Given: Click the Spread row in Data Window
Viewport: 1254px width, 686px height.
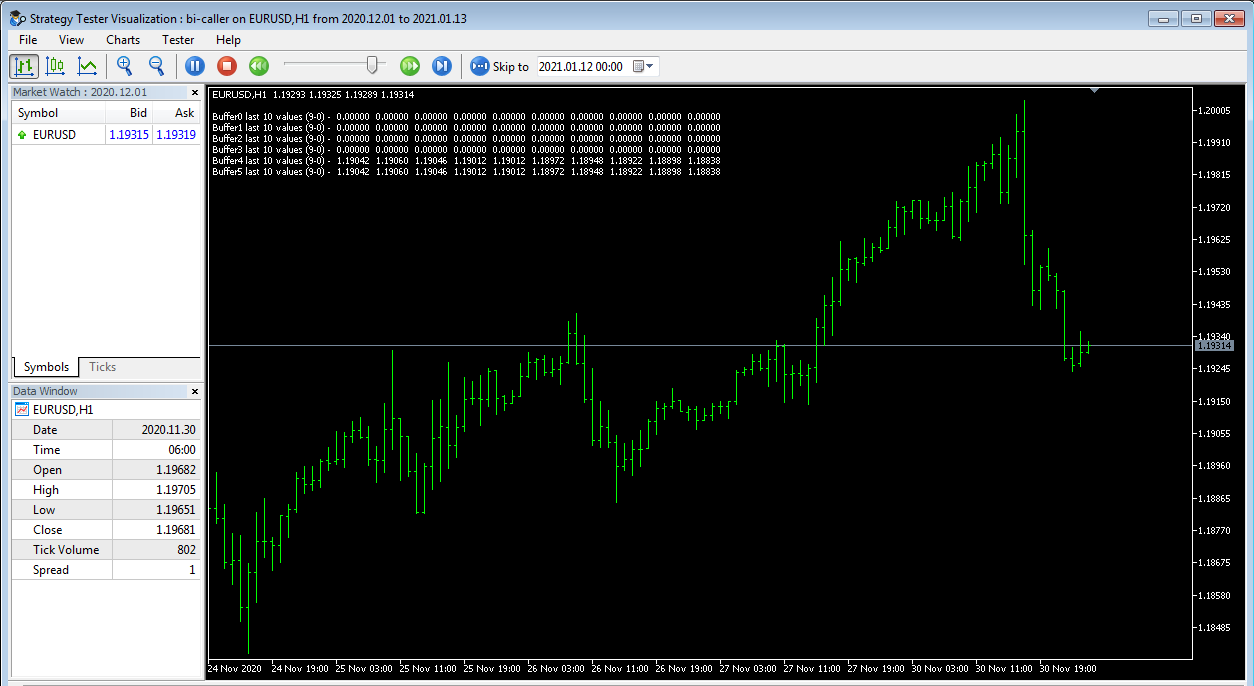Looking at the screenshot, I should click(106, 570).
